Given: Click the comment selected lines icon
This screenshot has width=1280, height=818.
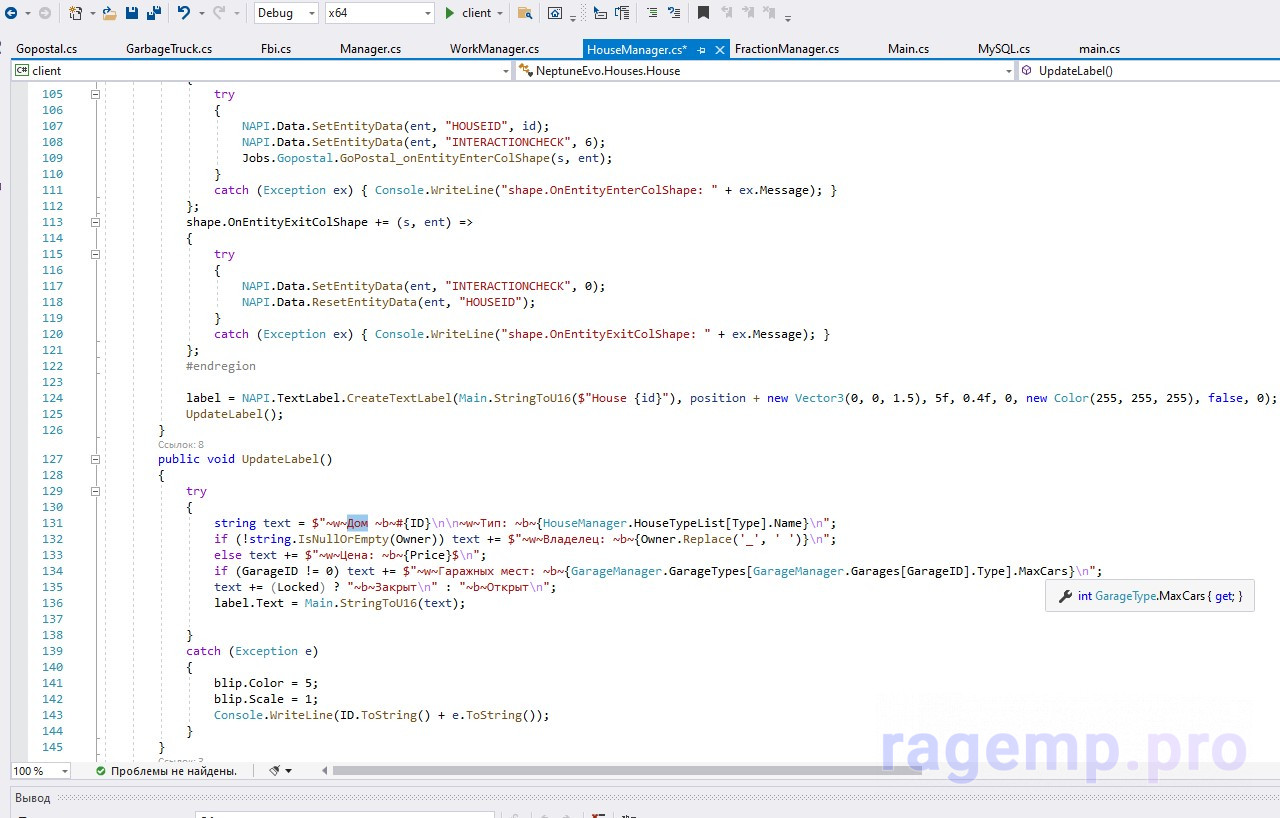Looking at the screenshot, I should tap(651, 13).
